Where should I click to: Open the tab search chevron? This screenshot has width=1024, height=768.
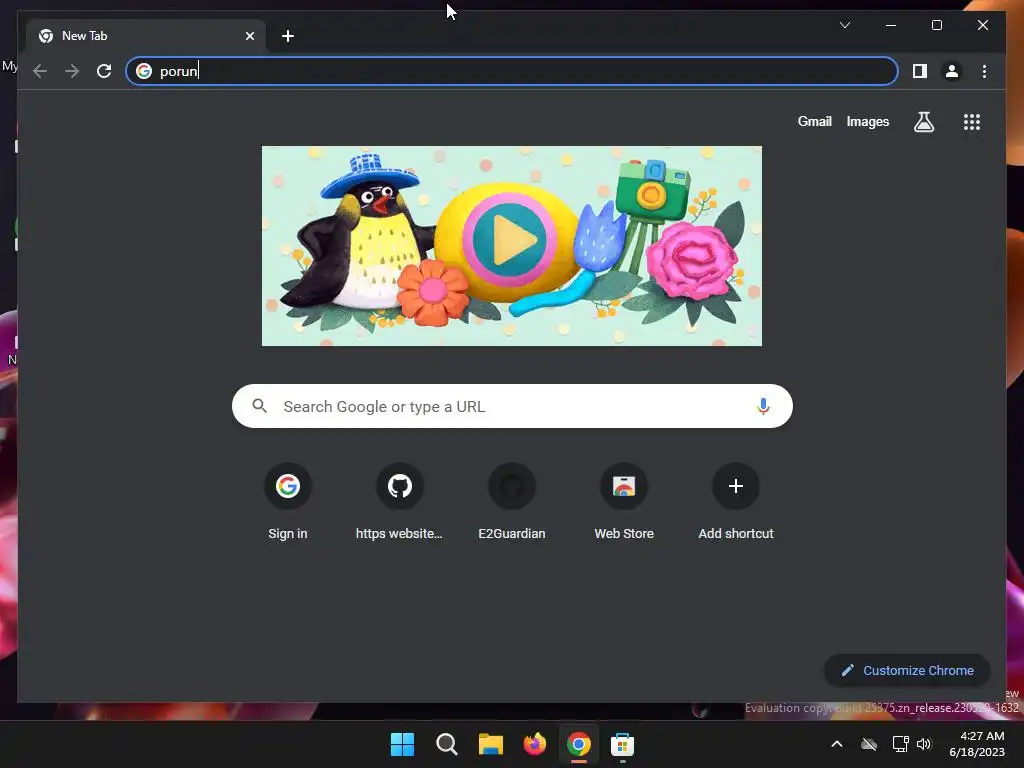point(845,25)
